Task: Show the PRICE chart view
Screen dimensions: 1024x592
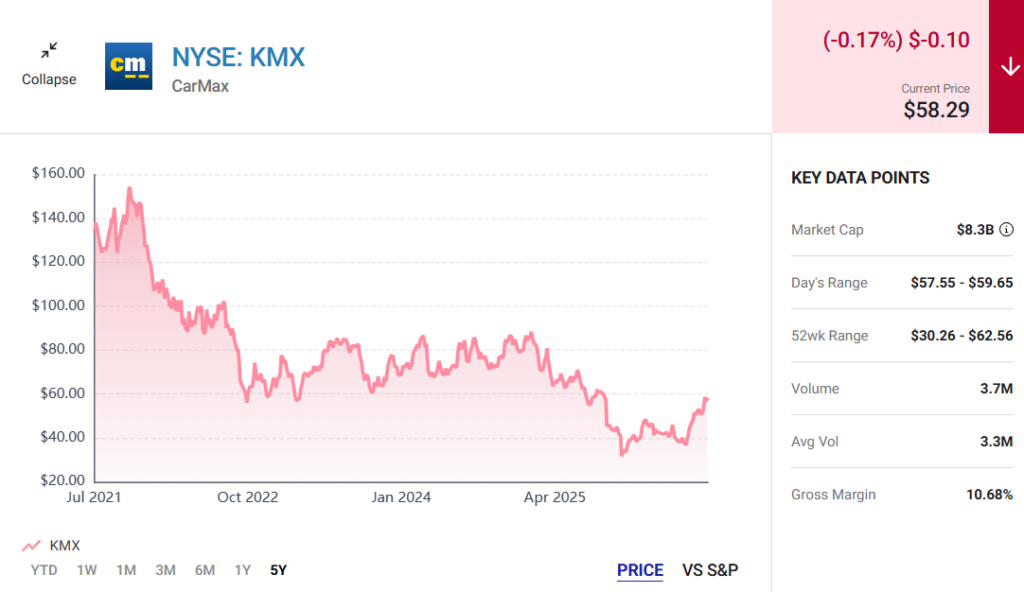Action: point(640,570)
